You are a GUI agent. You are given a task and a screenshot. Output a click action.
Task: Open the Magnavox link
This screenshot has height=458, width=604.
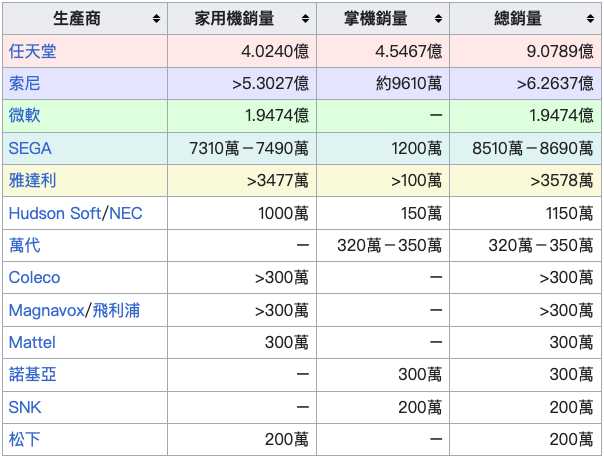(46, 310)
